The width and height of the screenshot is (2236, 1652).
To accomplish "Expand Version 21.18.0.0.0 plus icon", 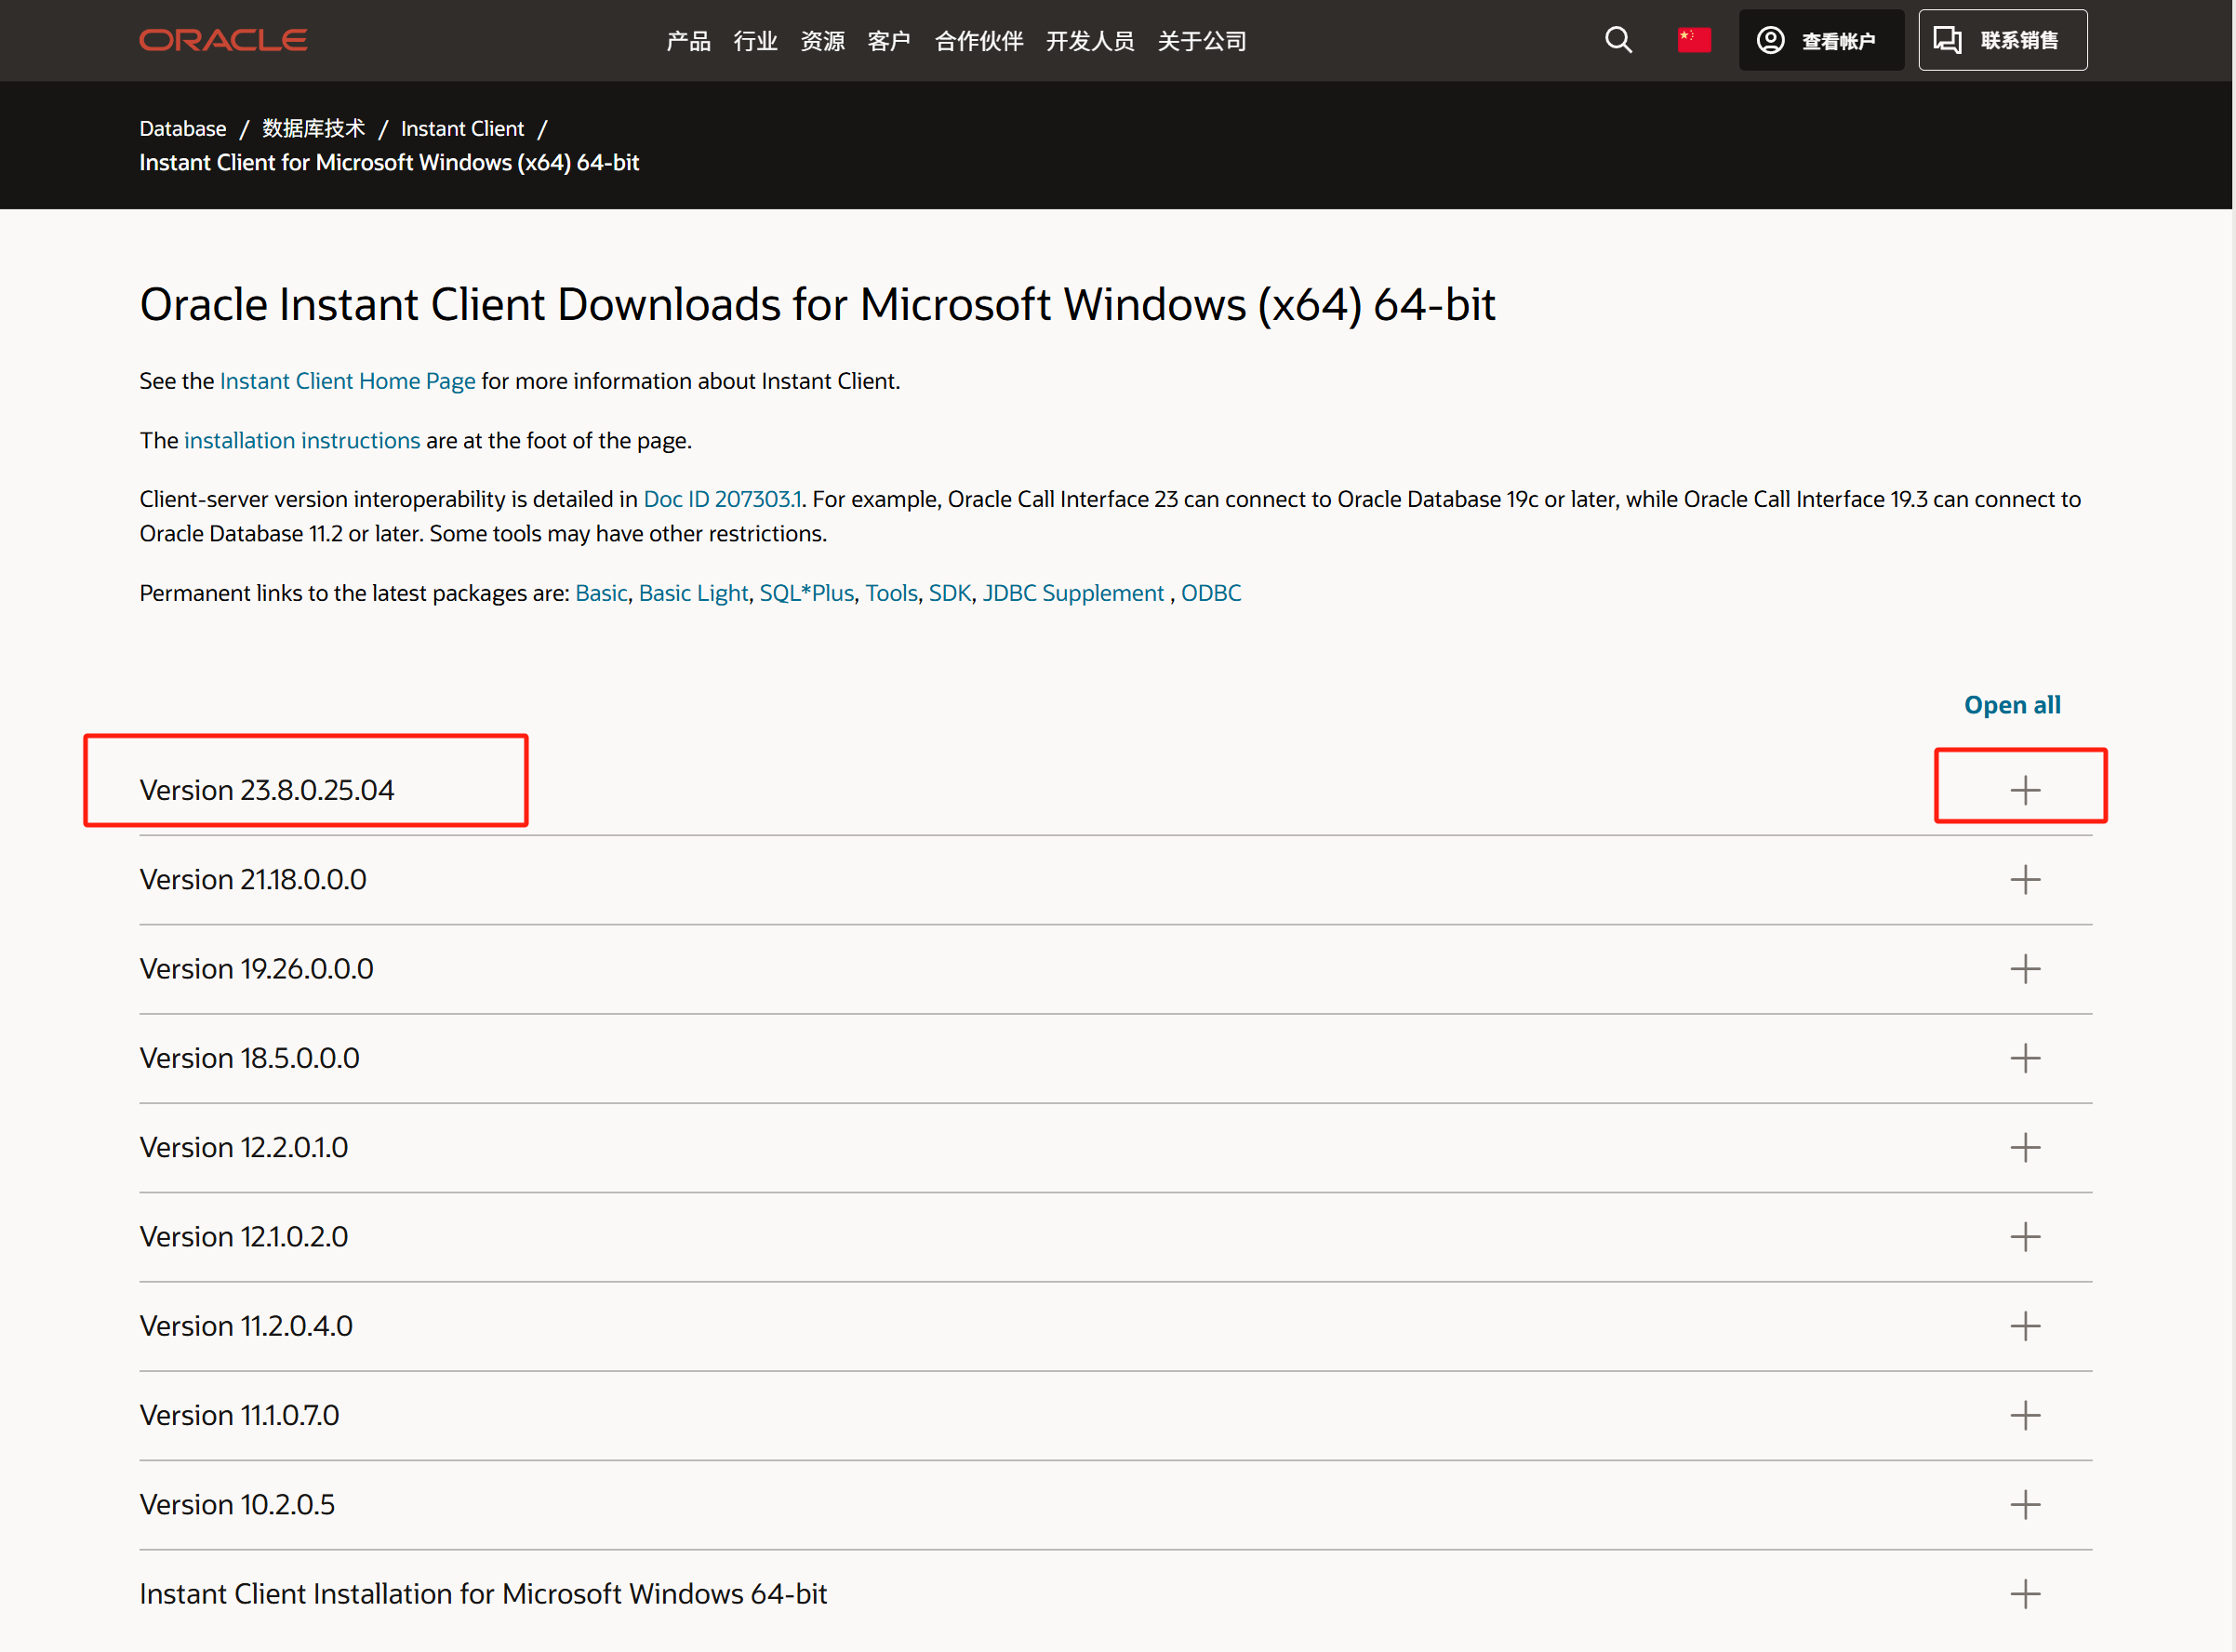I will coord(2024,879).
